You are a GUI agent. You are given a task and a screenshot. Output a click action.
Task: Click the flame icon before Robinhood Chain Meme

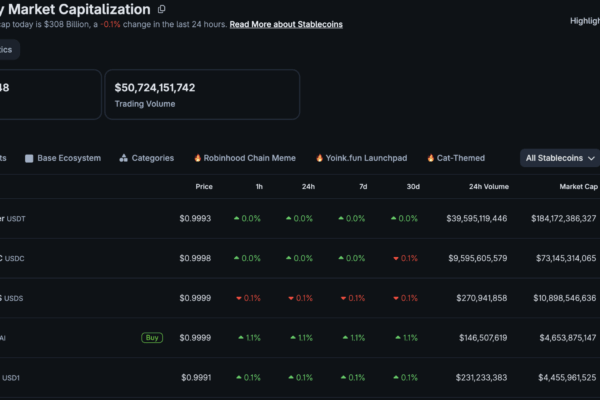(197, 158)
